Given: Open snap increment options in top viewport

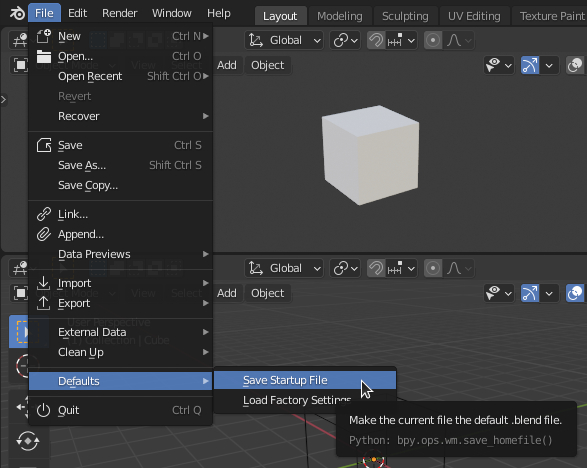Looking at the screenshot, I should (x=402, y=40).
